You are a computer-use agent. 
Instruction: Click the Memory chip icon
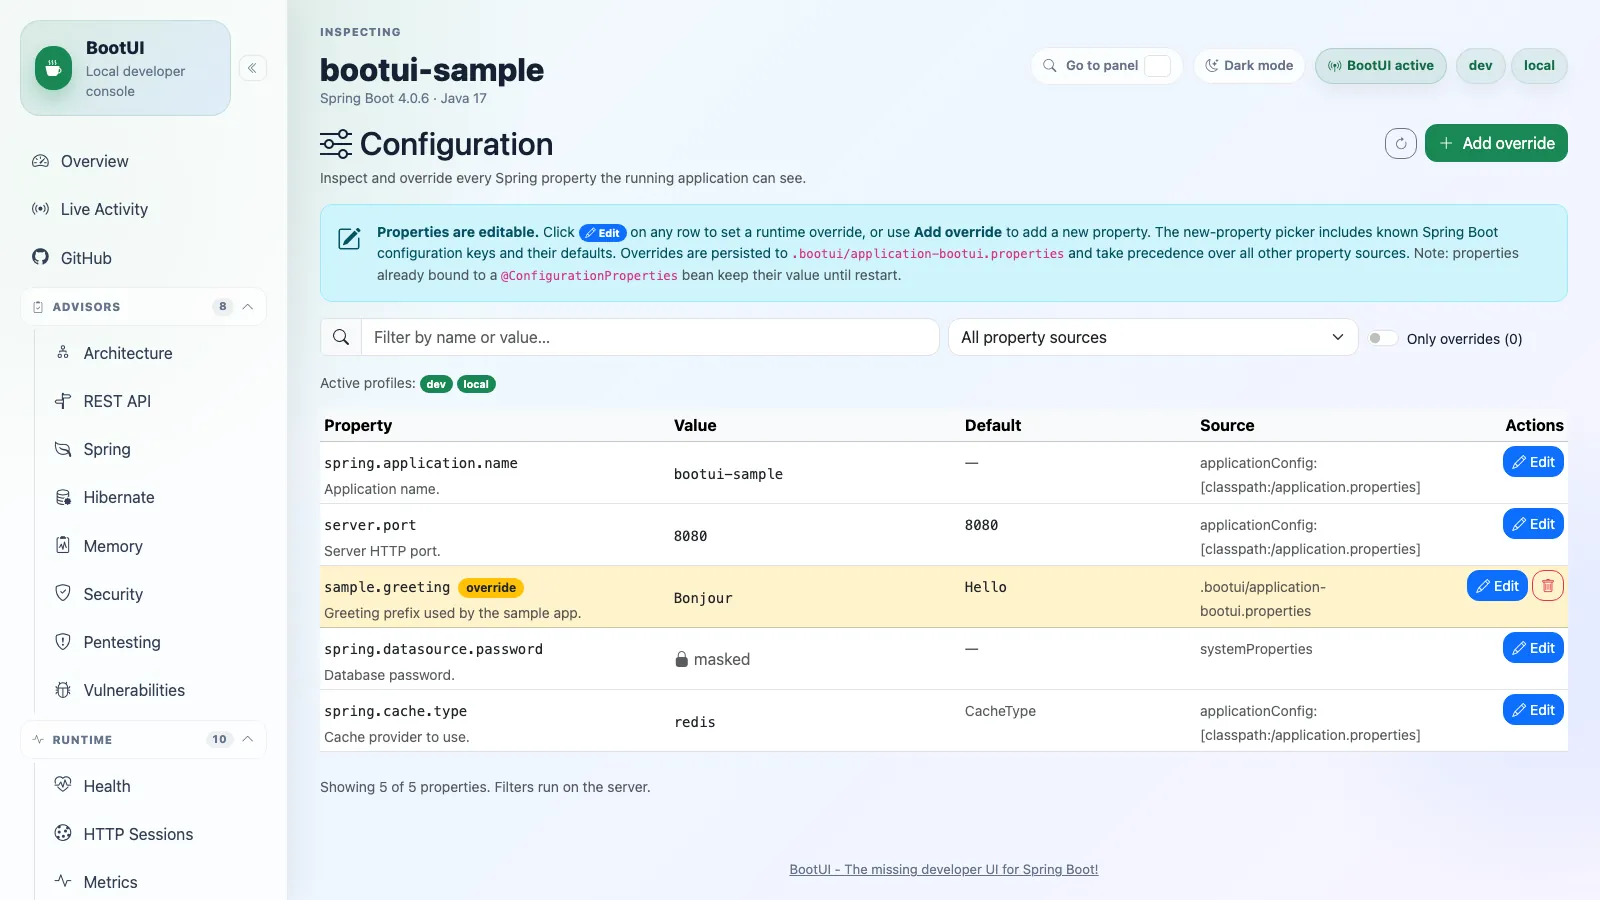(63, 545)
